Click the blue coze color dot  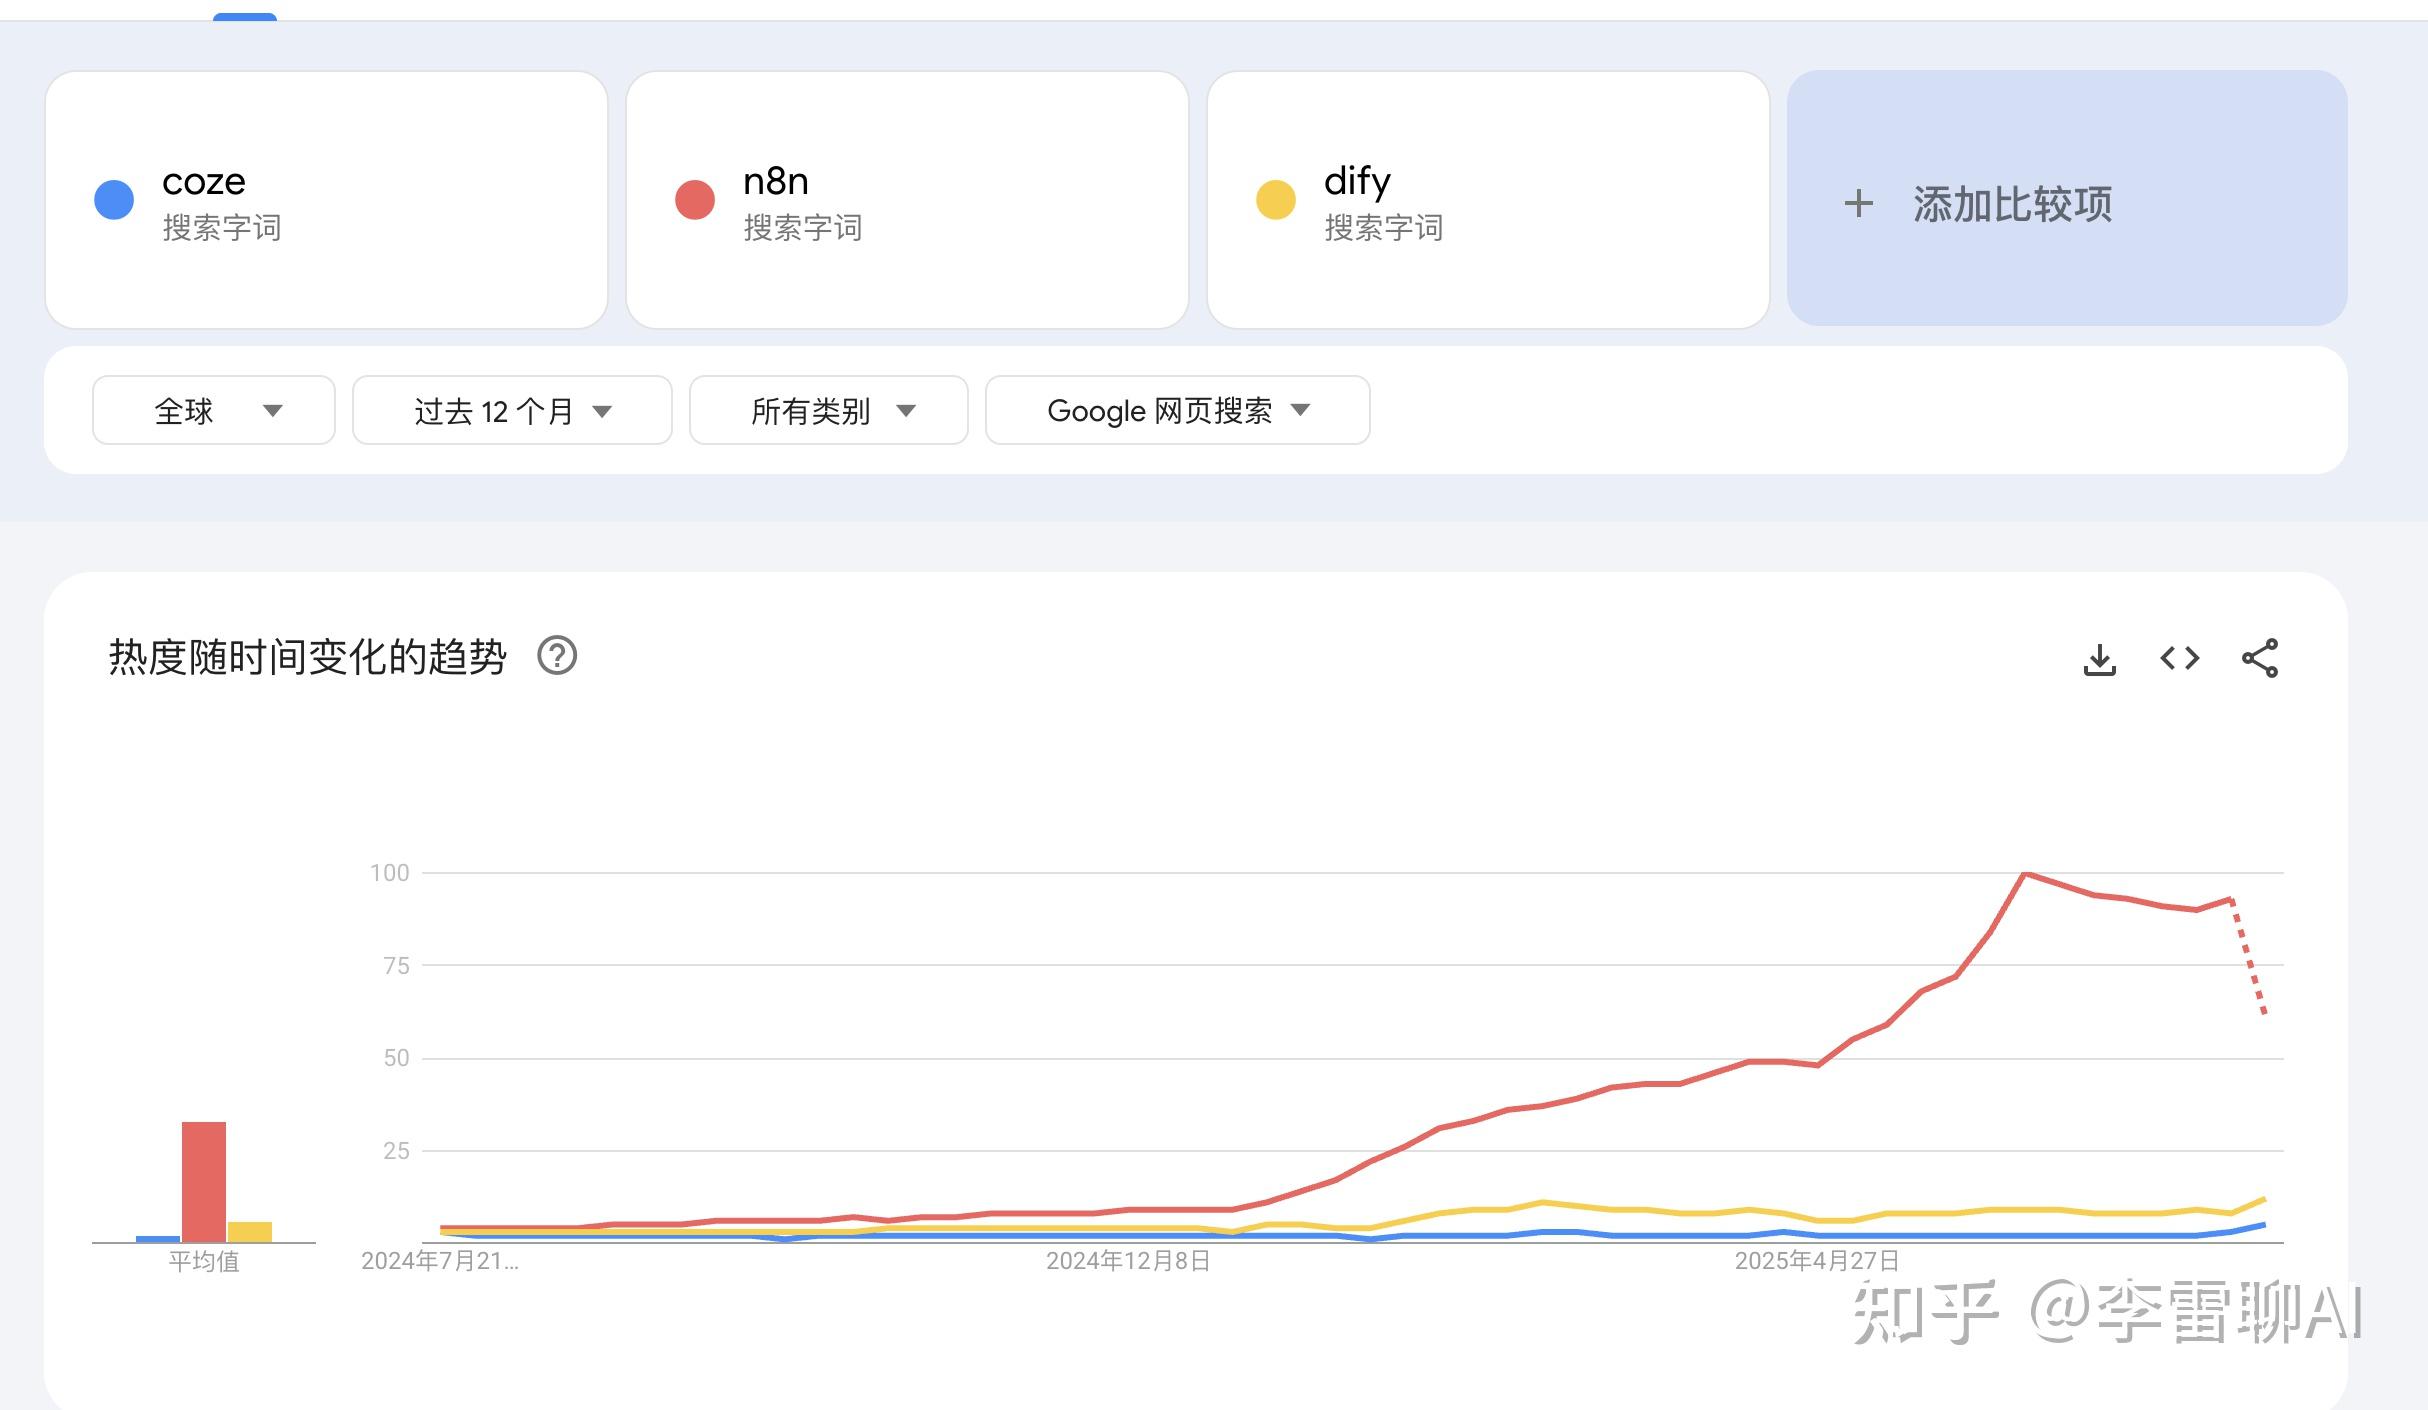[x=114, y=199]
